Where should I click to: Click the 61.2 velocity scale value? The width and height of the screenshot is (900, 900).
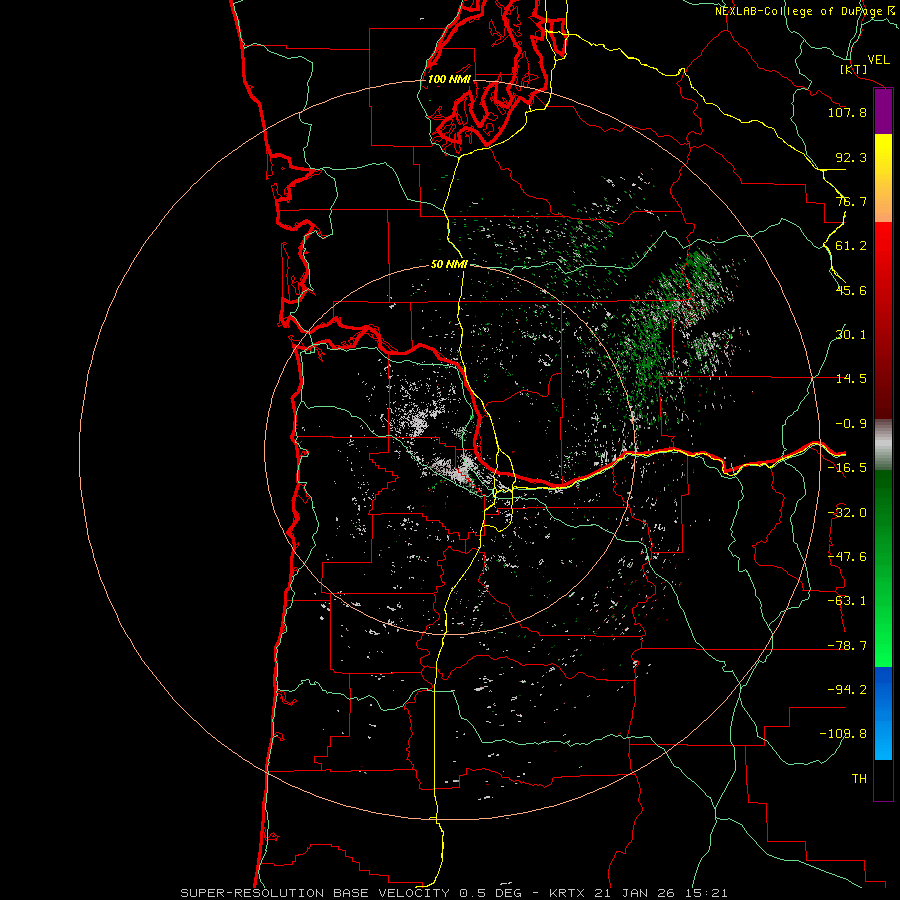coord(851,246)
